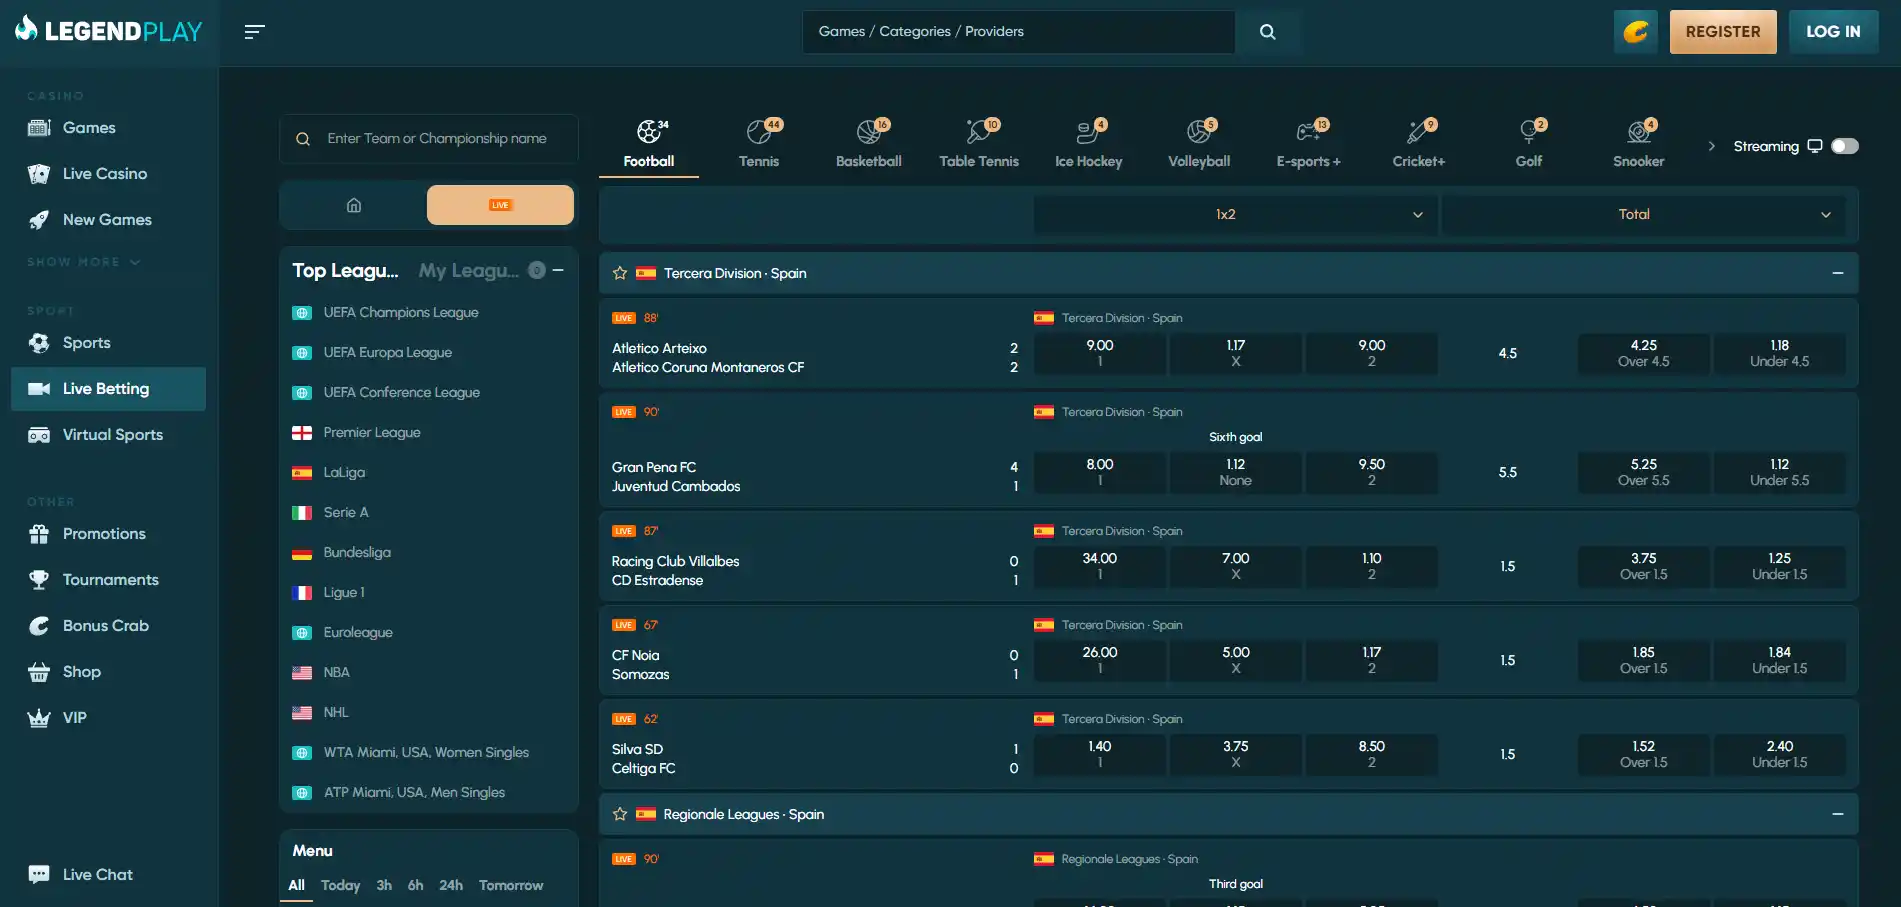Show more sports with the right arrow

(1711, 146)
